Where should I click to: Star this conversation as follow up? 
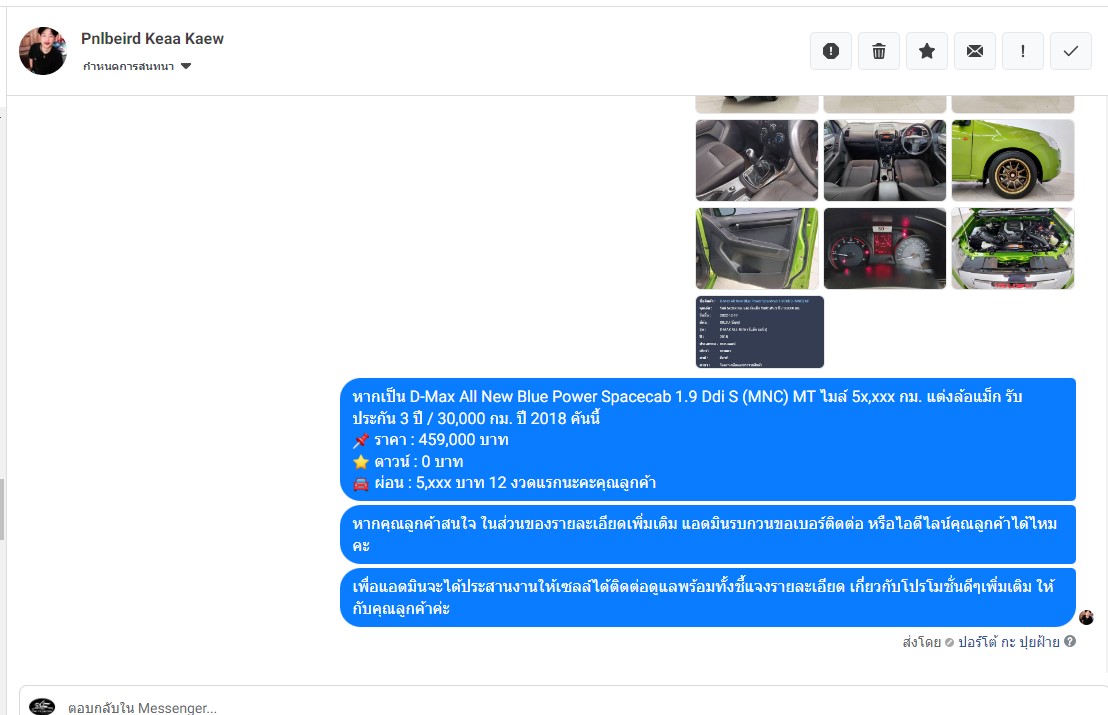tap(927, 51)
